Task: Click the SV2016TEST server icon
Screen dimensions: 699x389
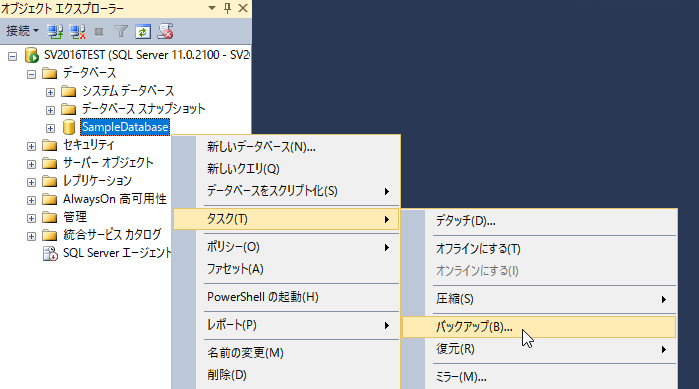Action: [32, 55]
